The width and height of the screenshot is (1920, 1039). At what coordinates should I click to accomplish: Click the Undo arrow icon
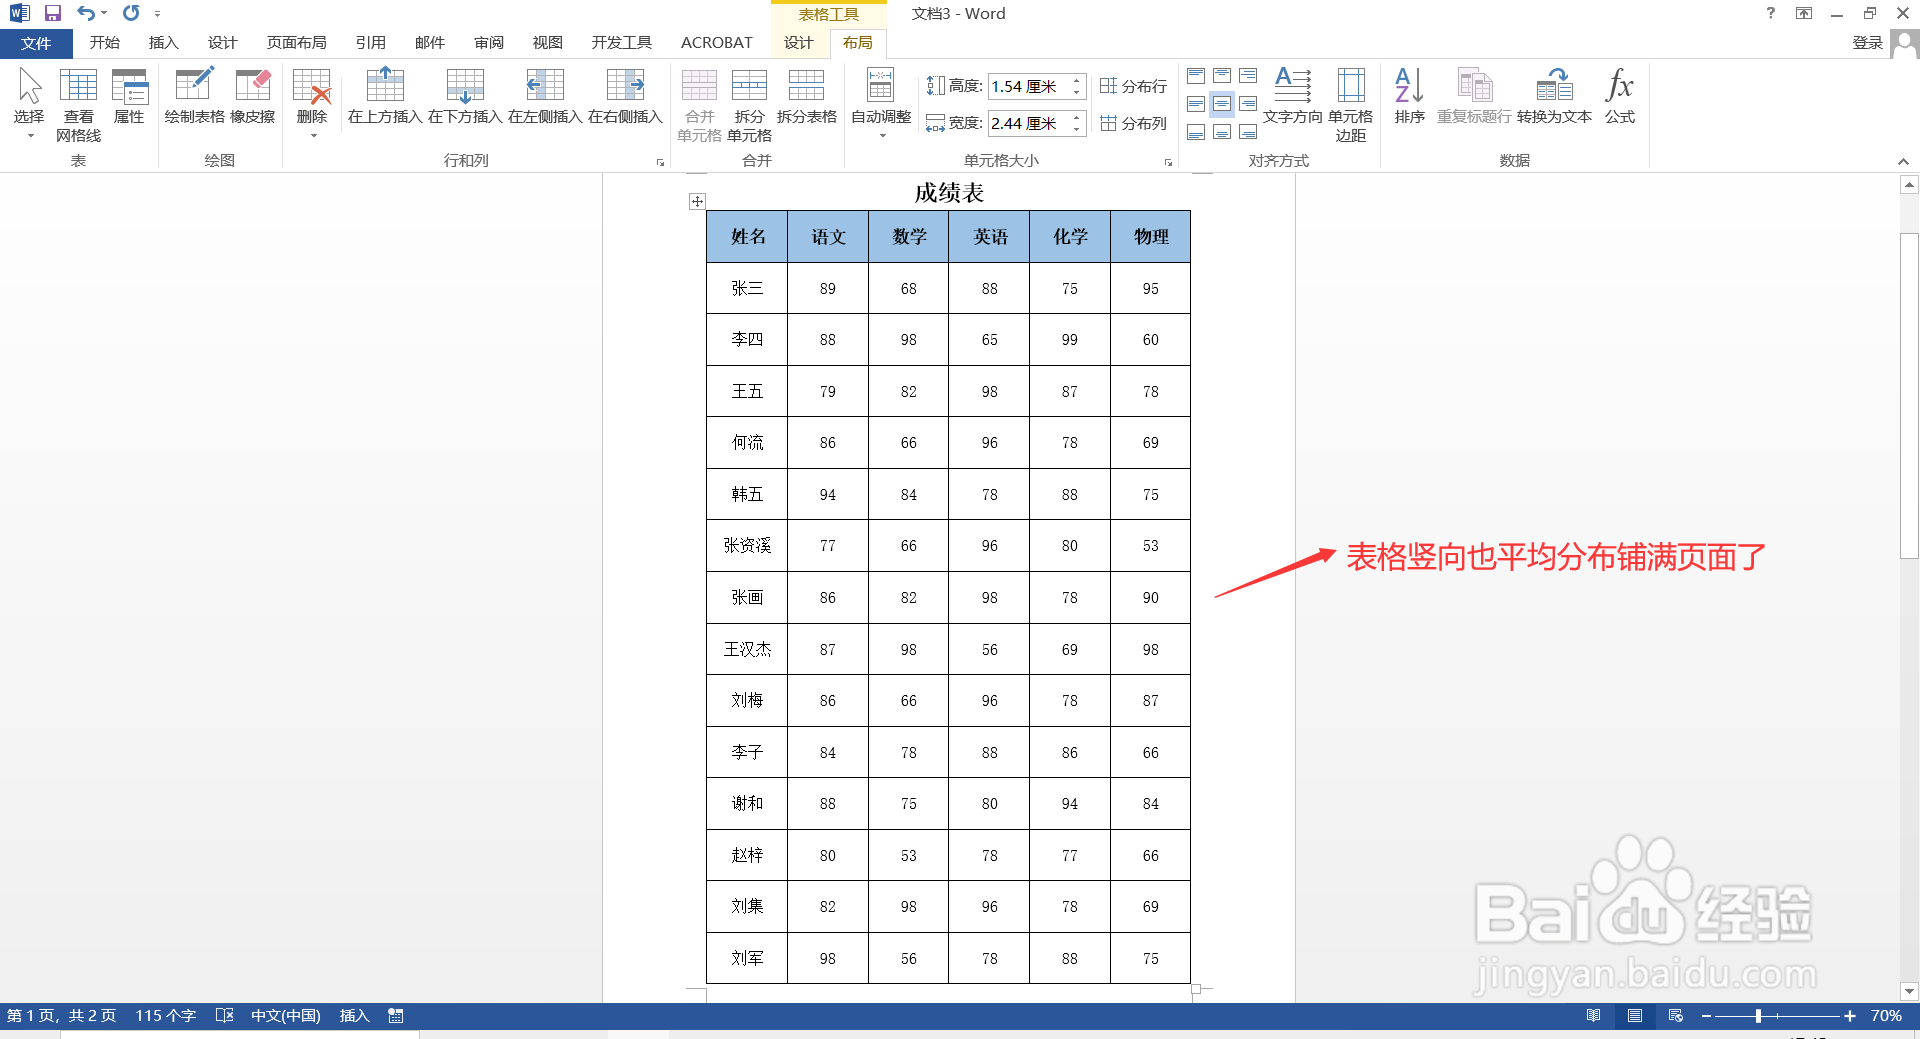click(x=86, y=13)
